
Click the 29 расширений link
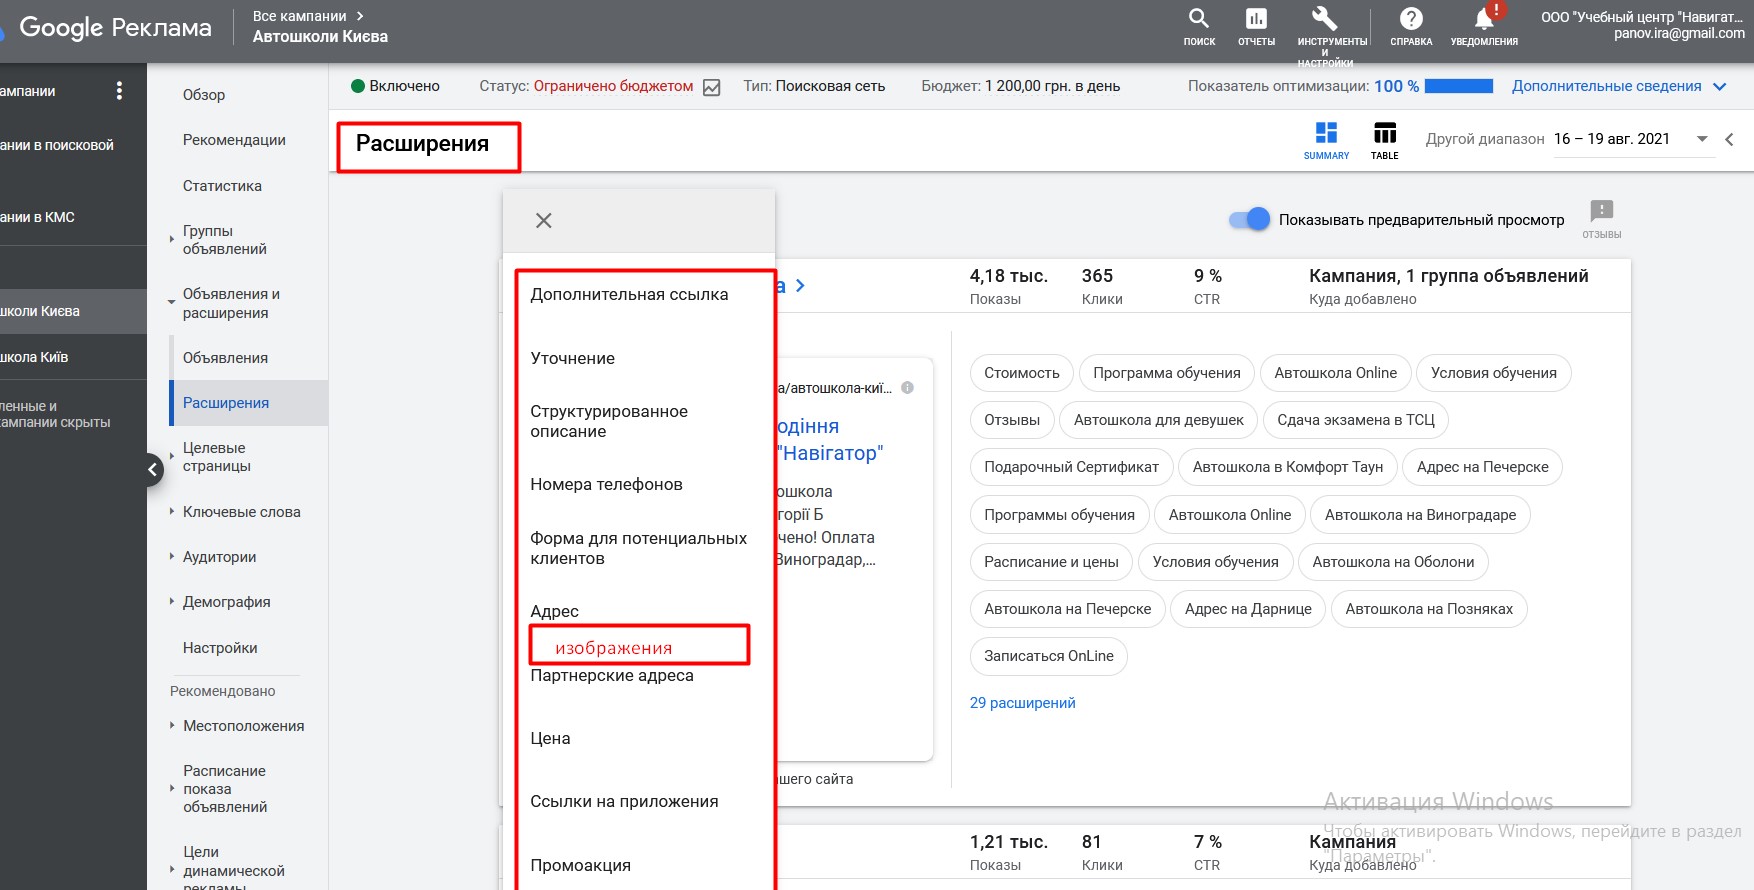pos(1022,702)
